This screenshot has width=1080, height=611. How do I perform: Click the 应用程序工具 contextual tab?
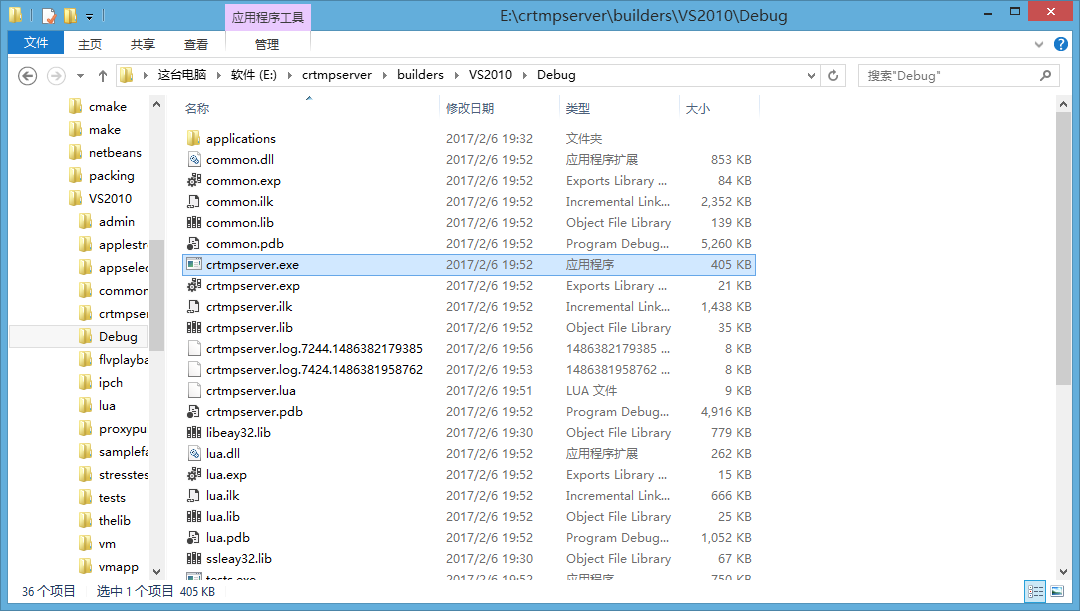click(268, 17)
